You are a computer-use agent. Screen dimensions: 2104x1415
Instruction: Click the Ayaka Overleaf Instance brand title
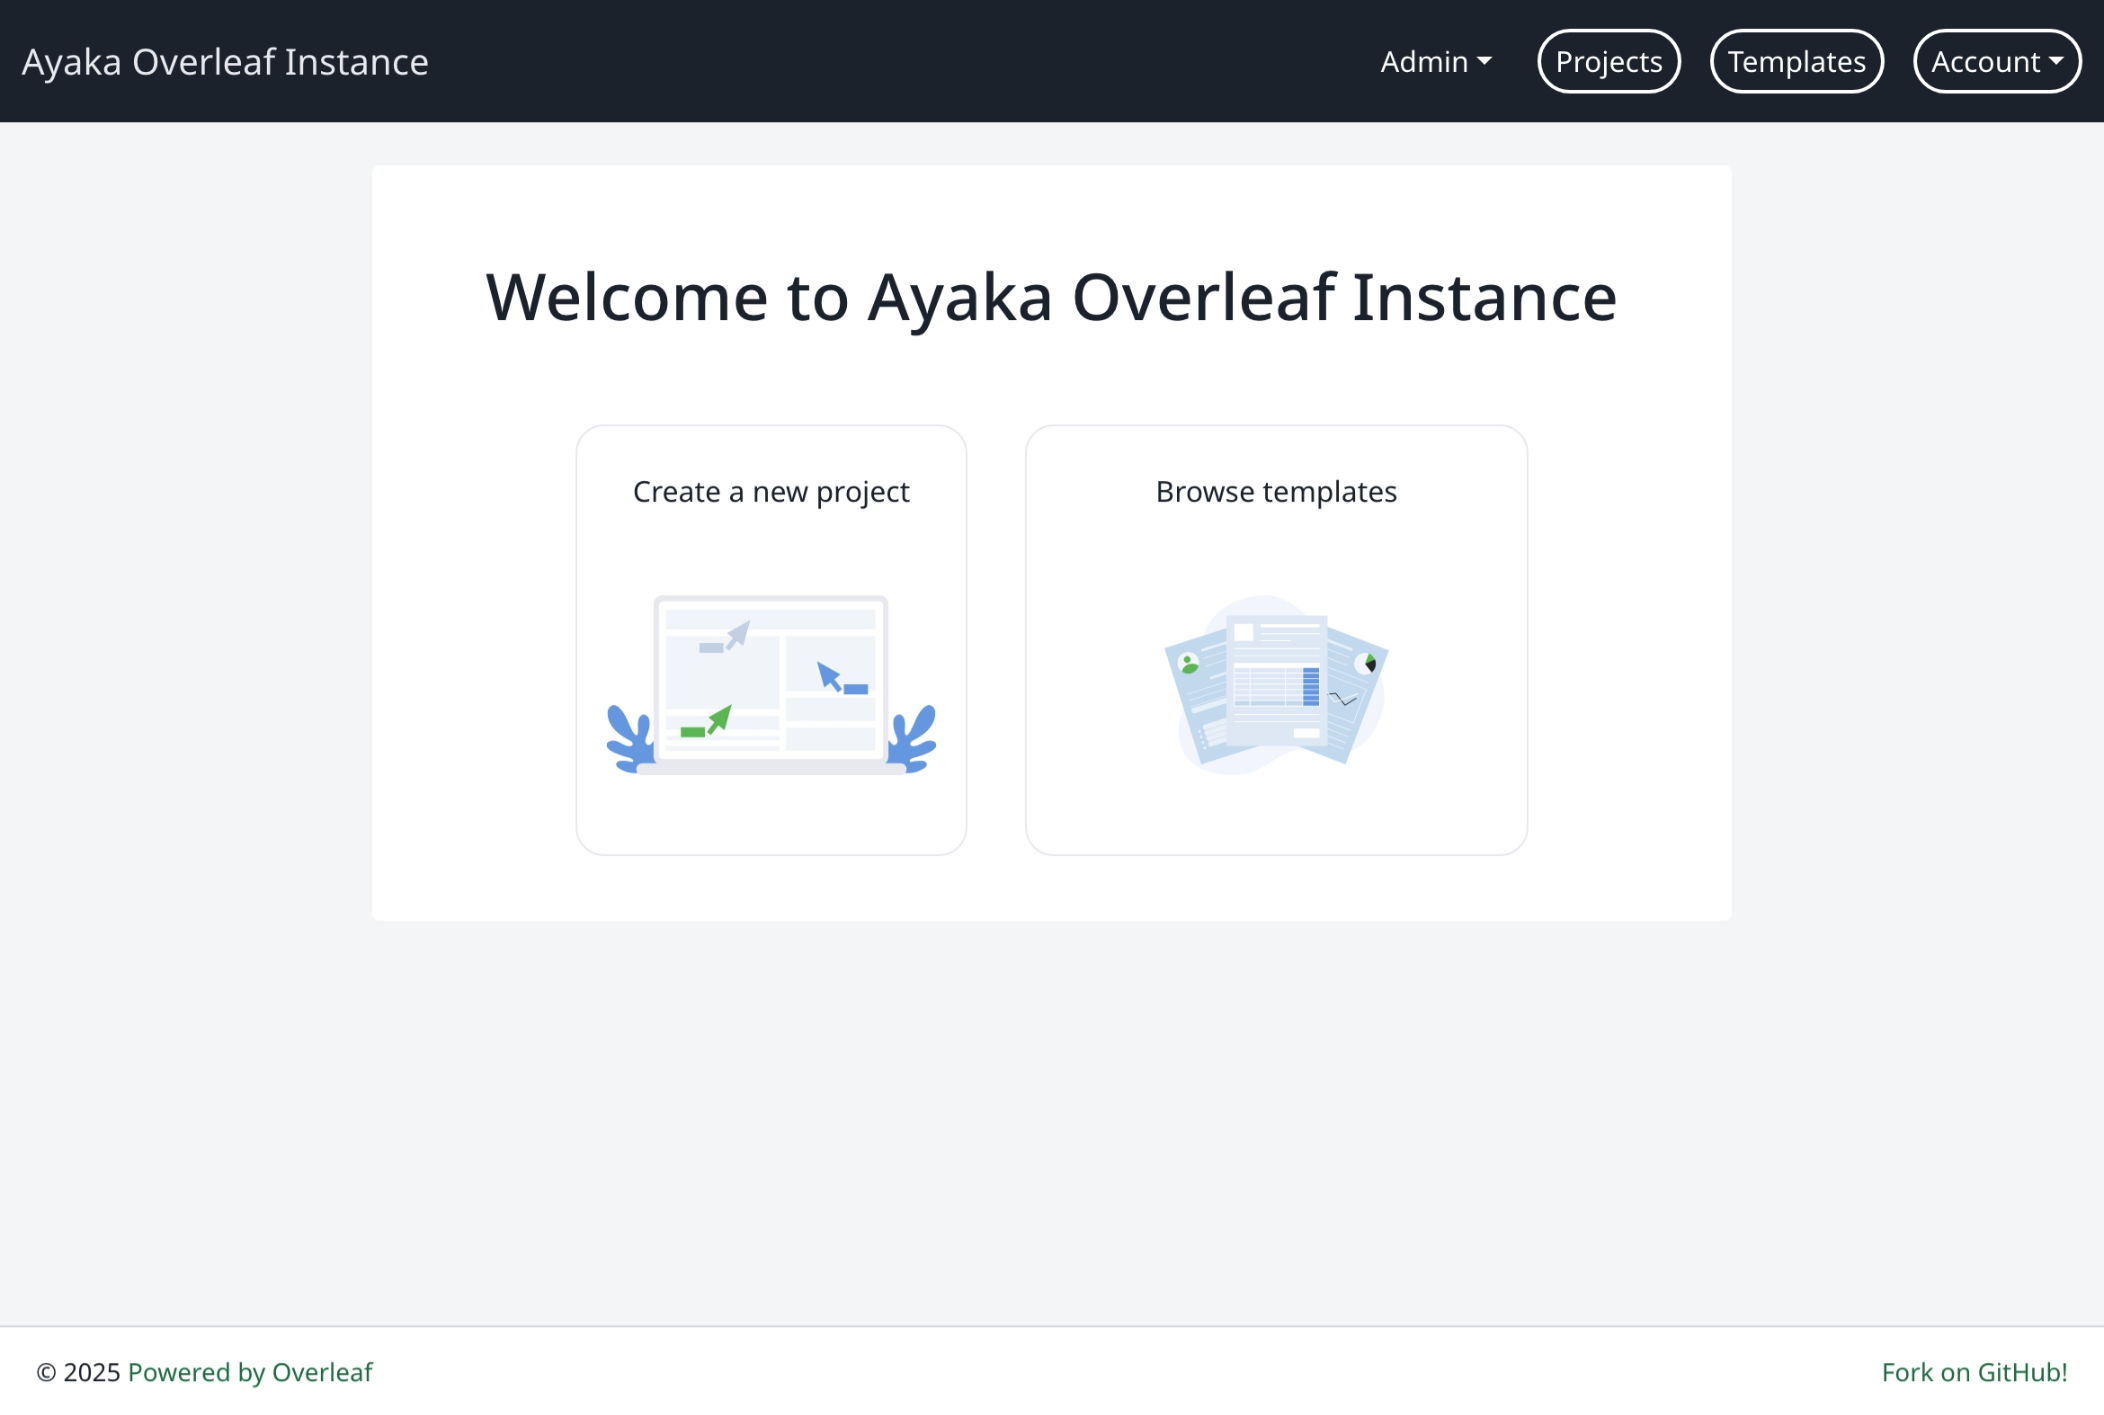pyautogui.click(x=225, y=62)
